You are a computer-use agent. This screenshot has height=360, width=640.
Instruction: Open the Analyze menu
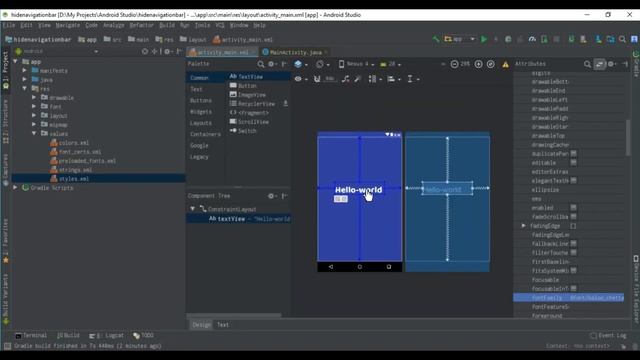113,25
